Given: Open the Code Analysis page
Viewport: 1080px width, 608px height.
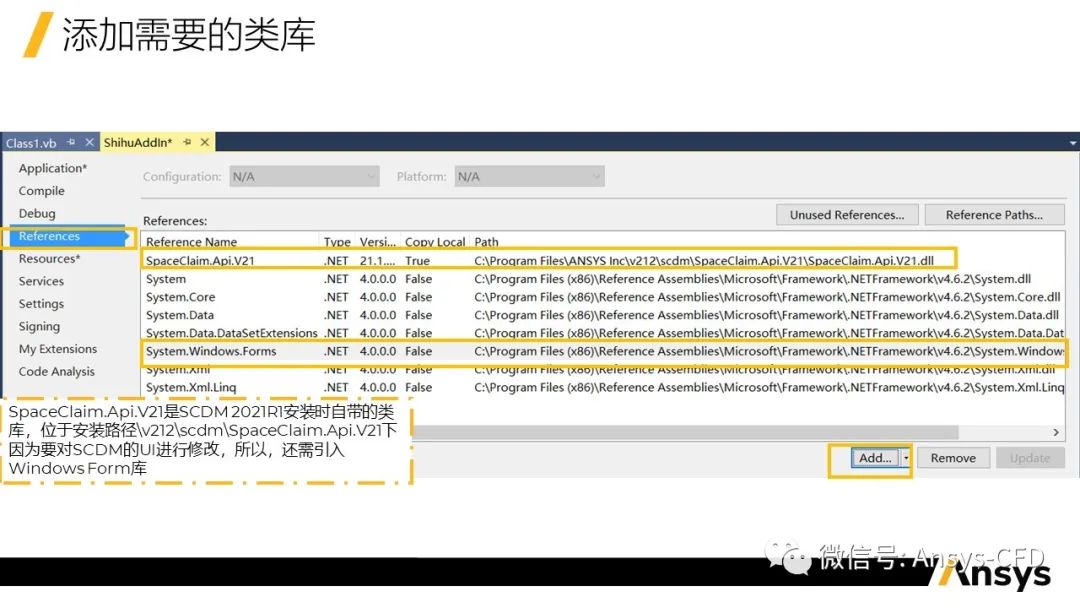Looking at the screenshot, I should click(56, 372).
